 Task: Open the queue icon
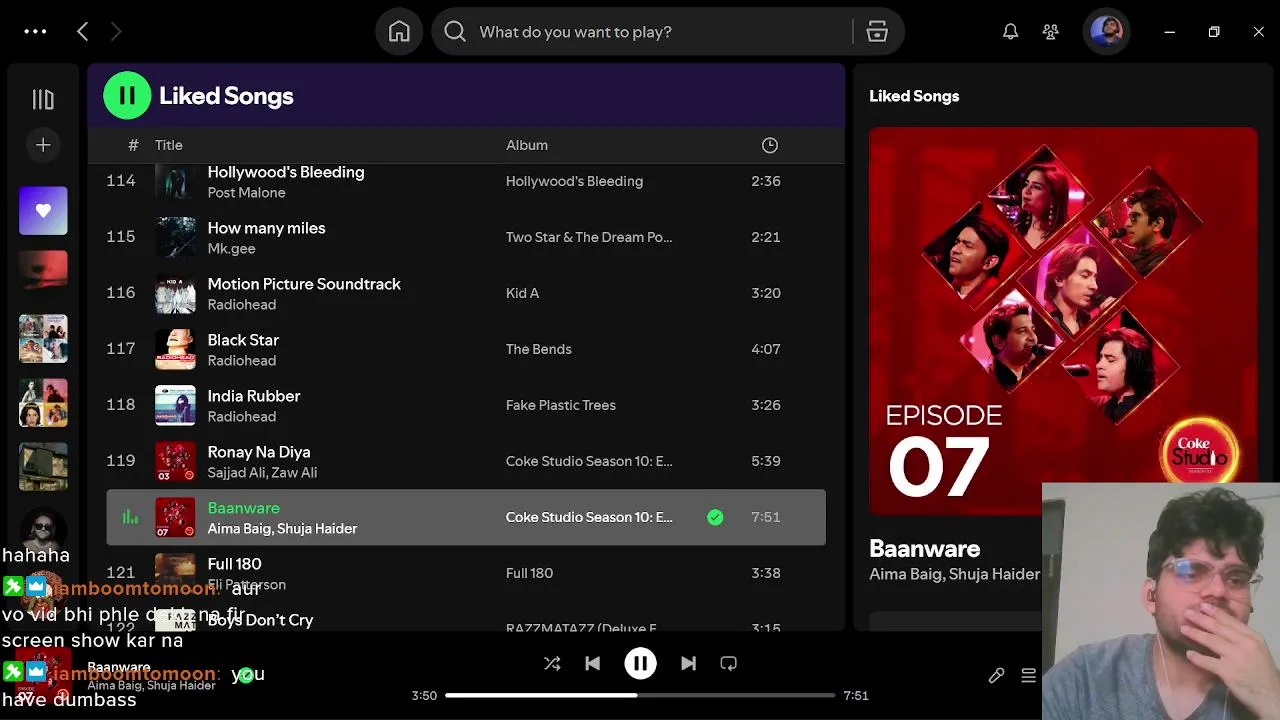(1028, 676)
